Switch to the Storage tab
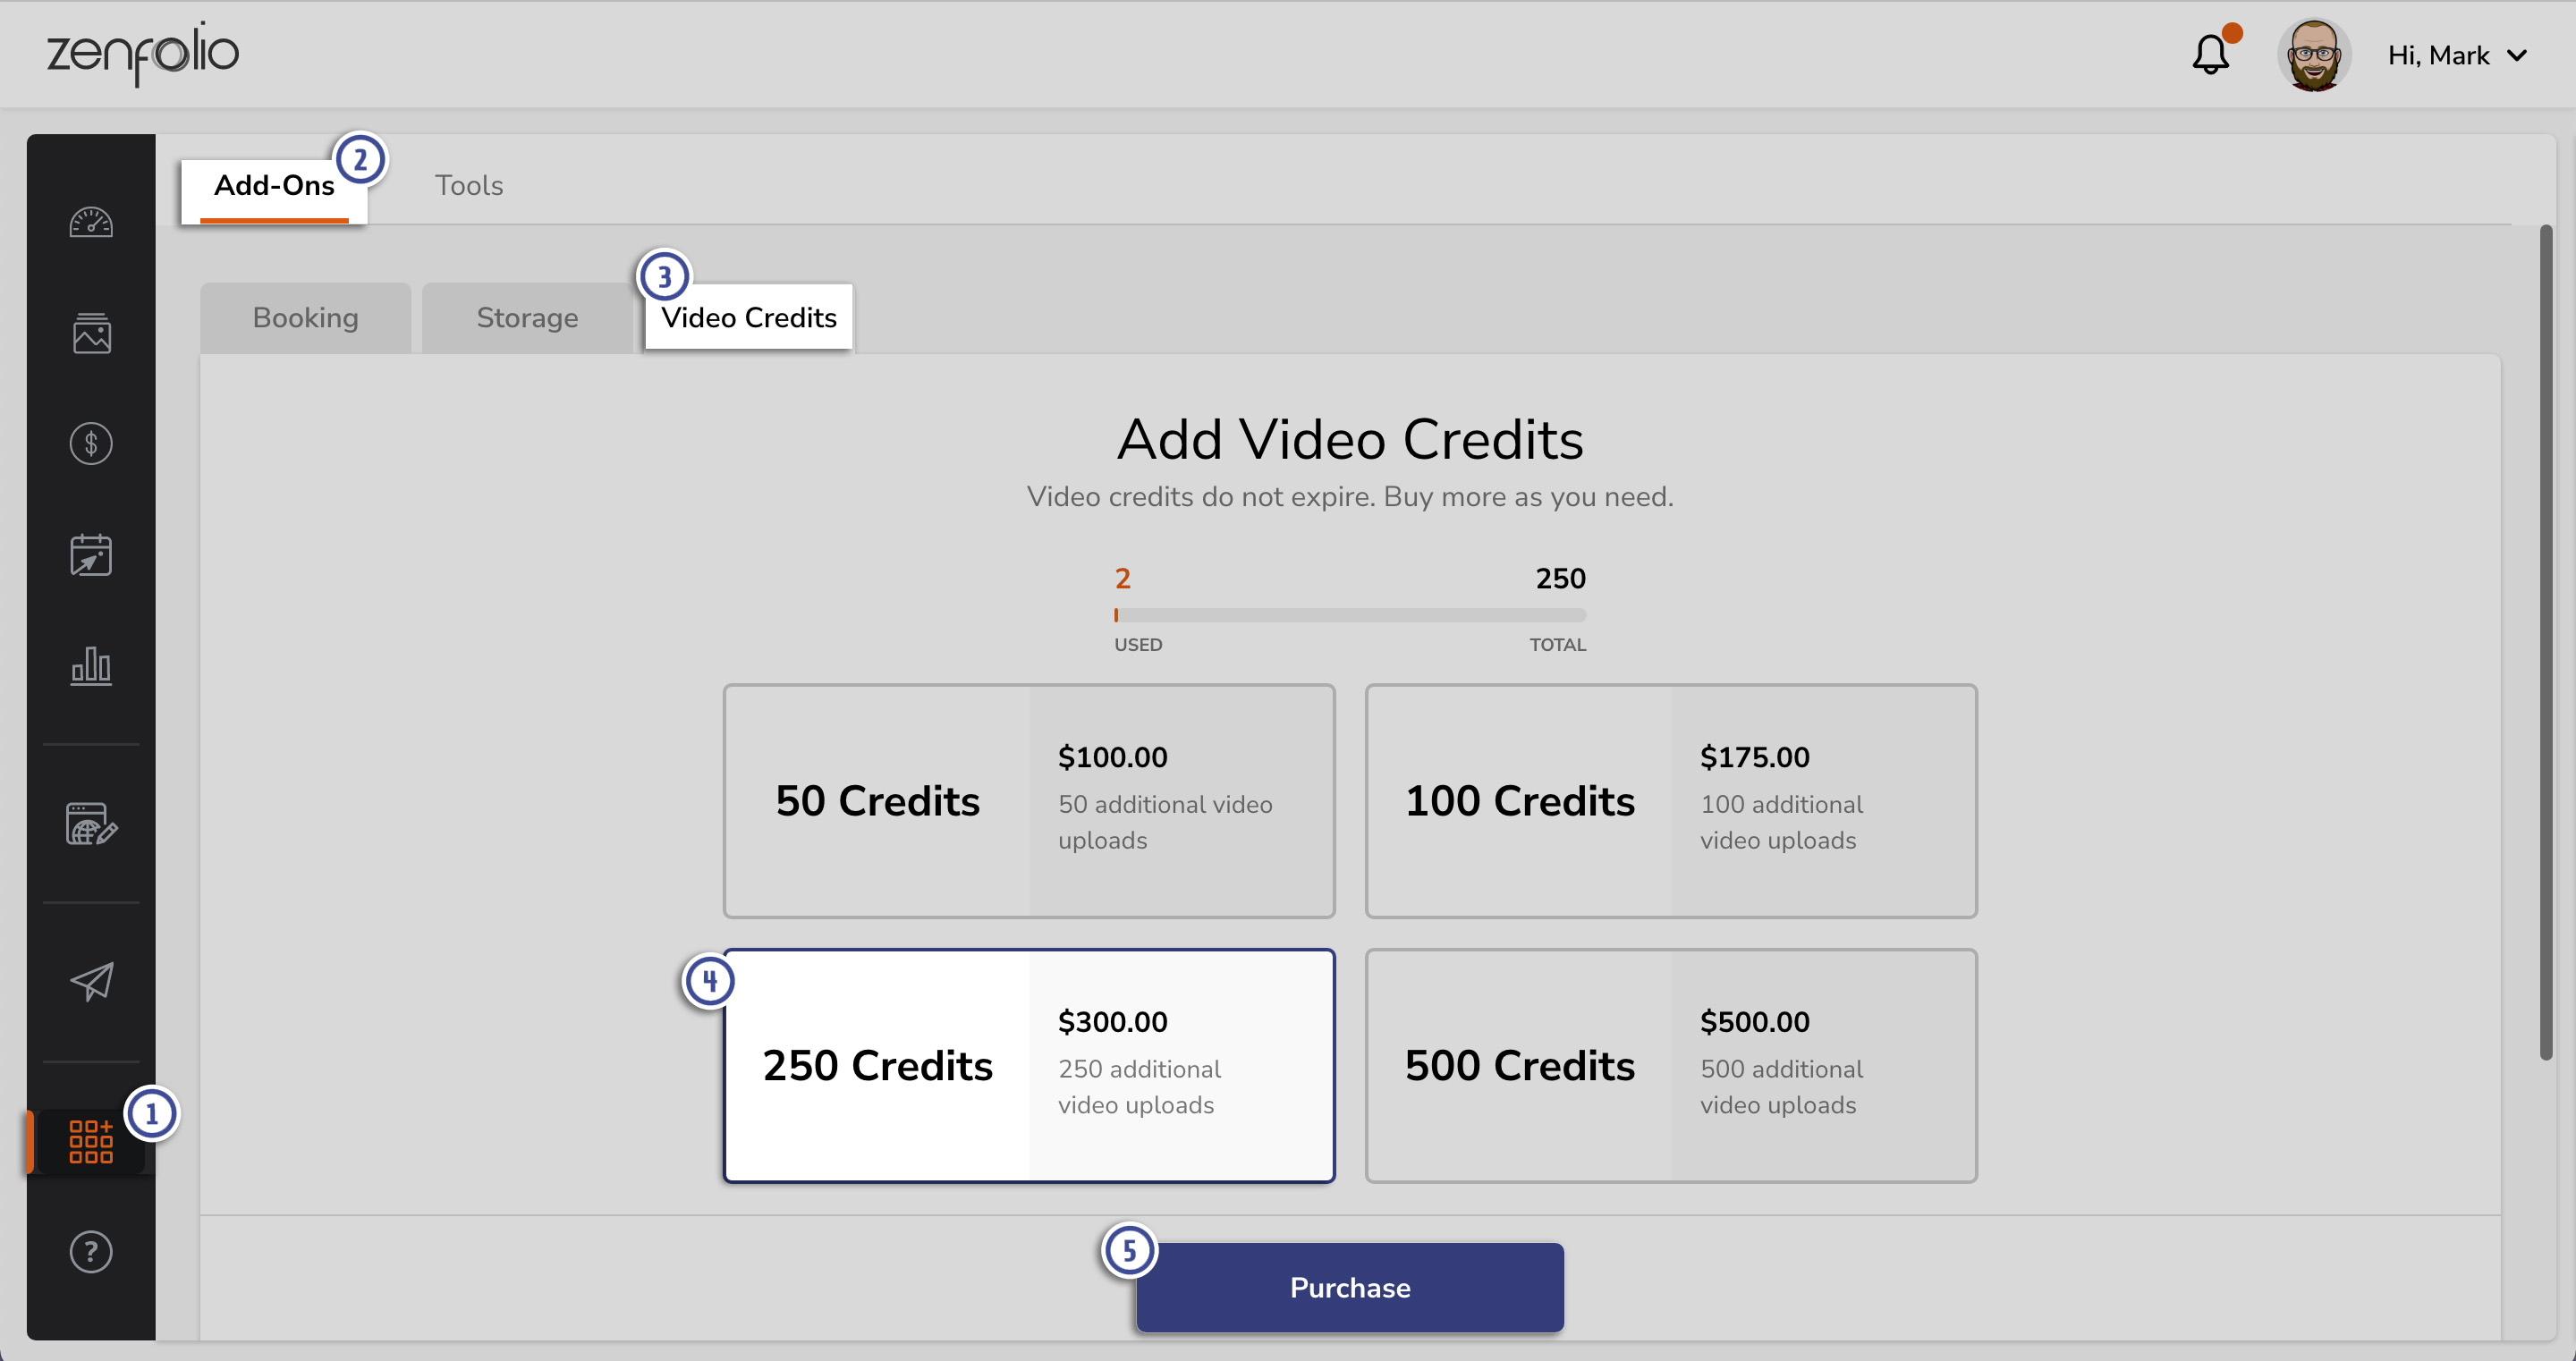 [x=527, y=317]
